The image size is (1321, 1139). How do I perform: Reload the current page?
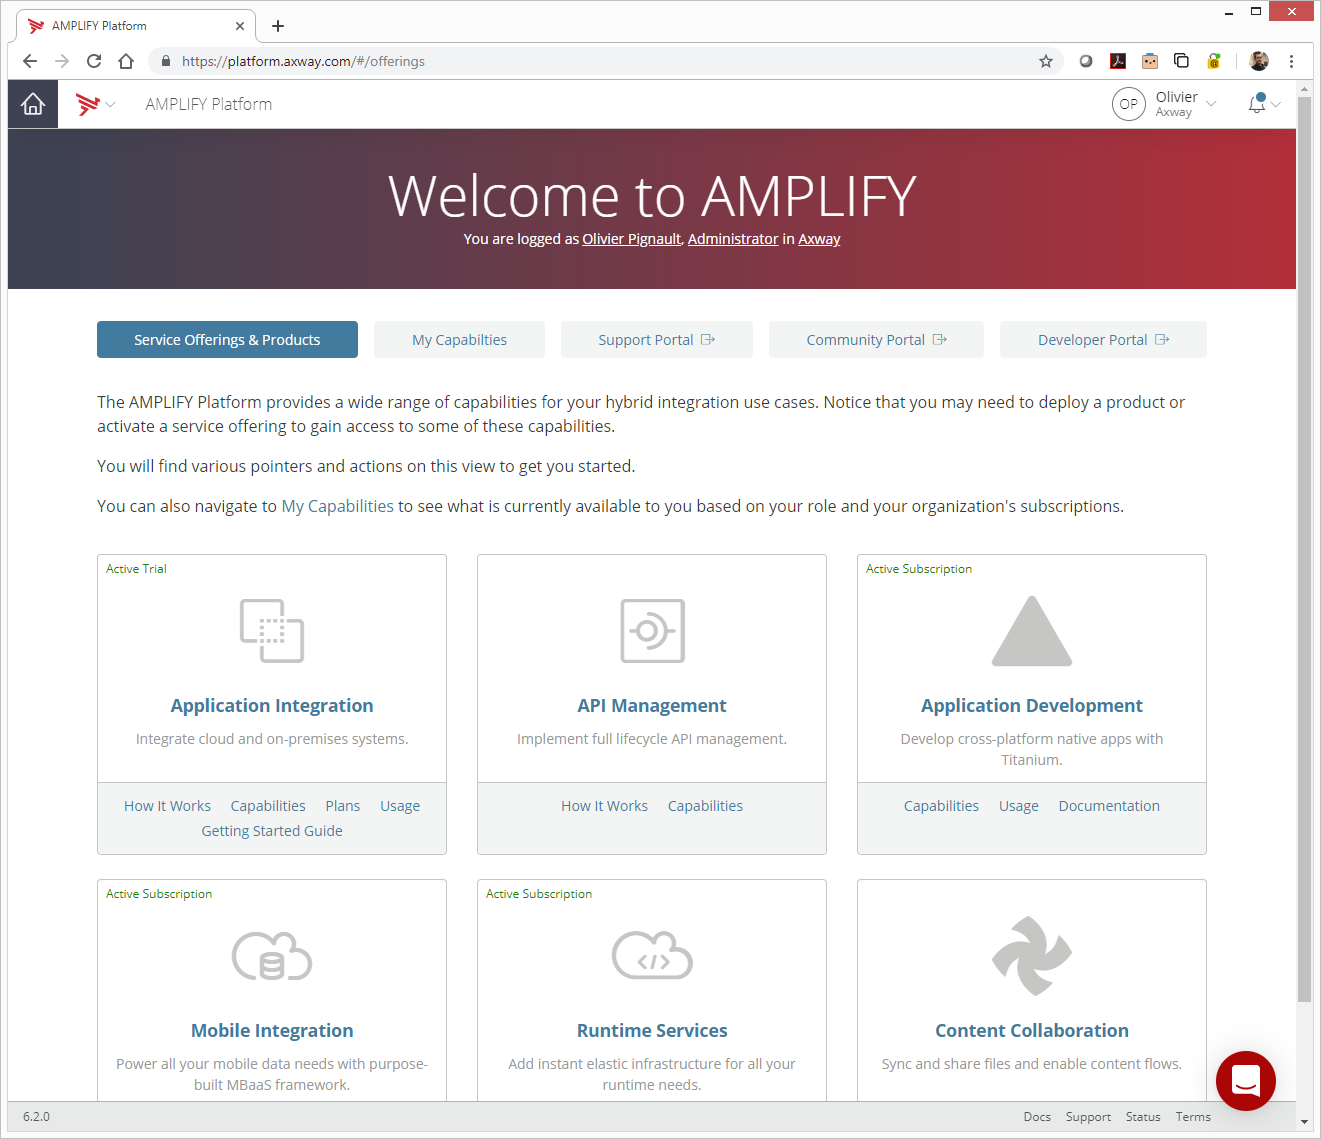[94, 61]
